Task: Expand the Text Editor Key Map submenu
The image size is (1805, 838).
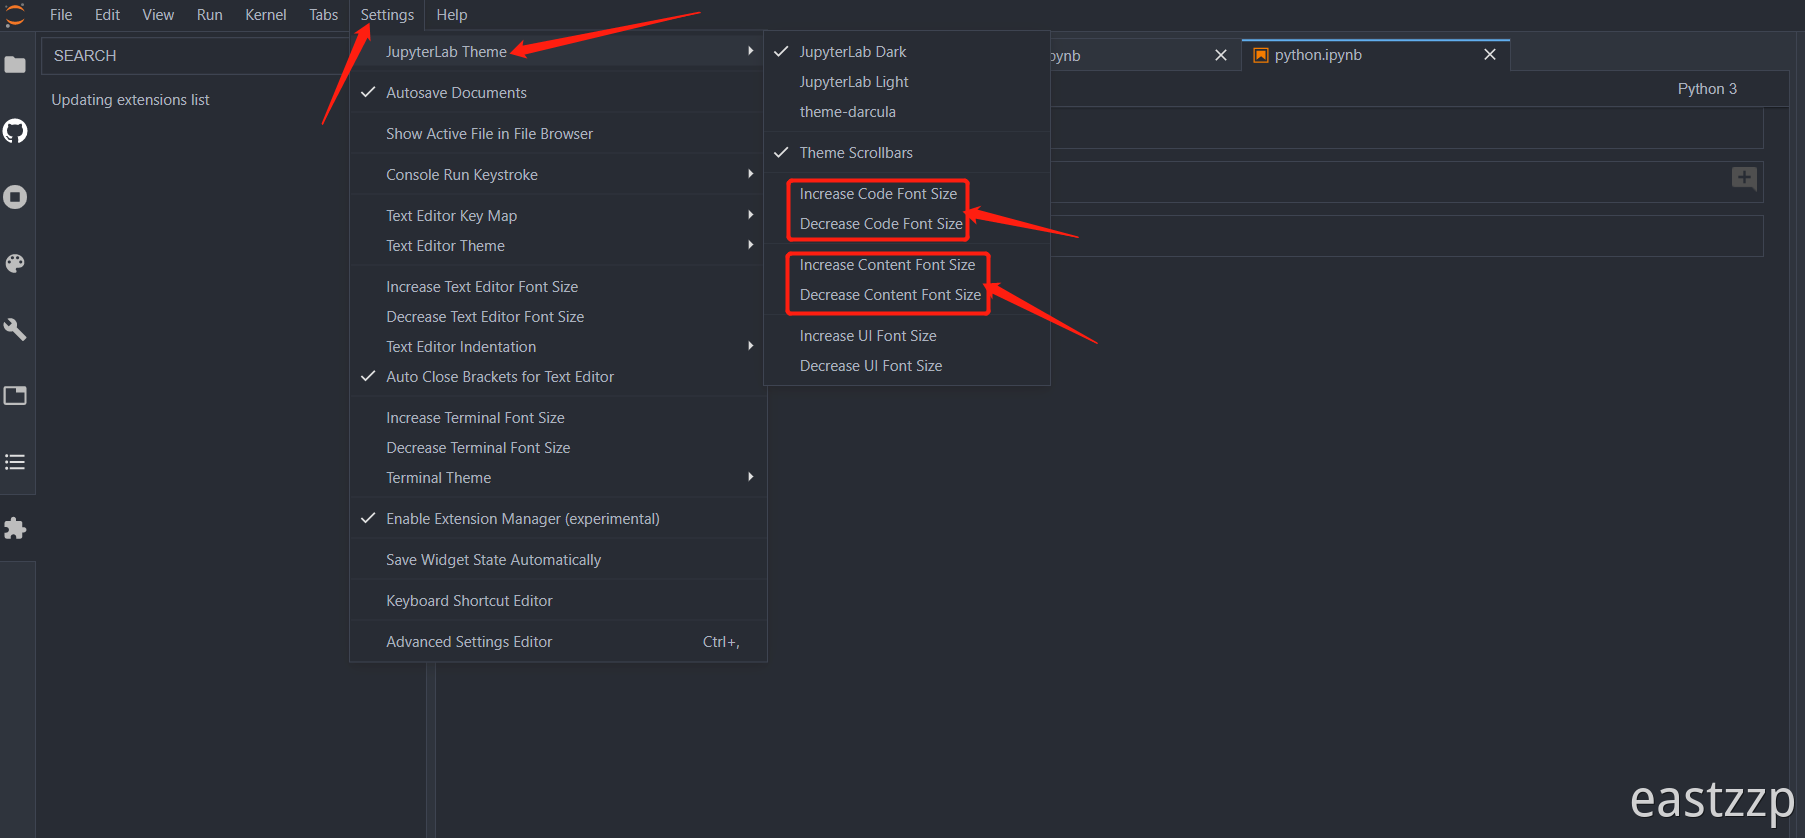Action: click(x=558, y=216)
